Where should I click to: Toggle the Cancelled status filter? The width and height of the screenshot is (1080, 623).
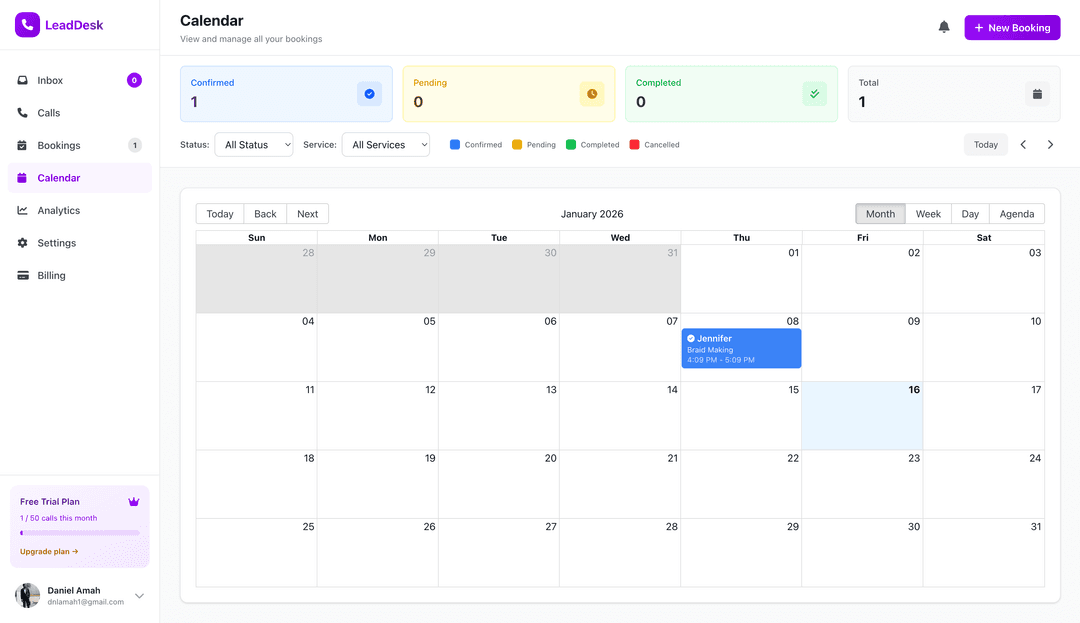(654, 144)
